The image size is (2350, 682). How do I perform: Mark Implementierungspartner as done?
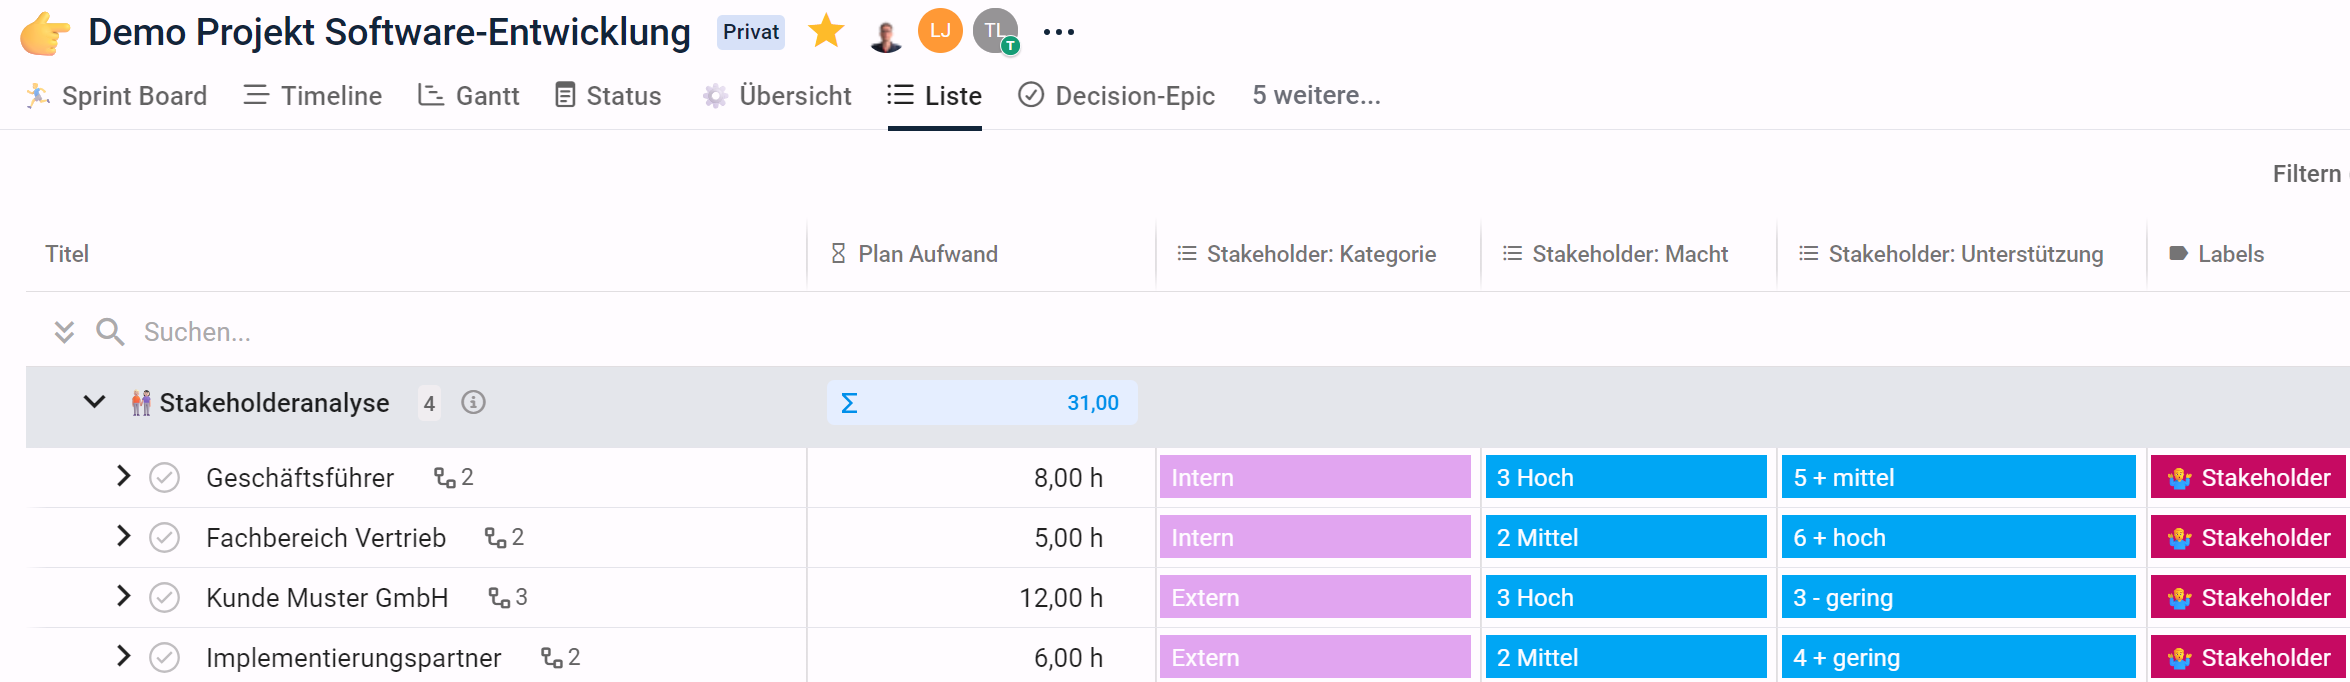(164, 658)
